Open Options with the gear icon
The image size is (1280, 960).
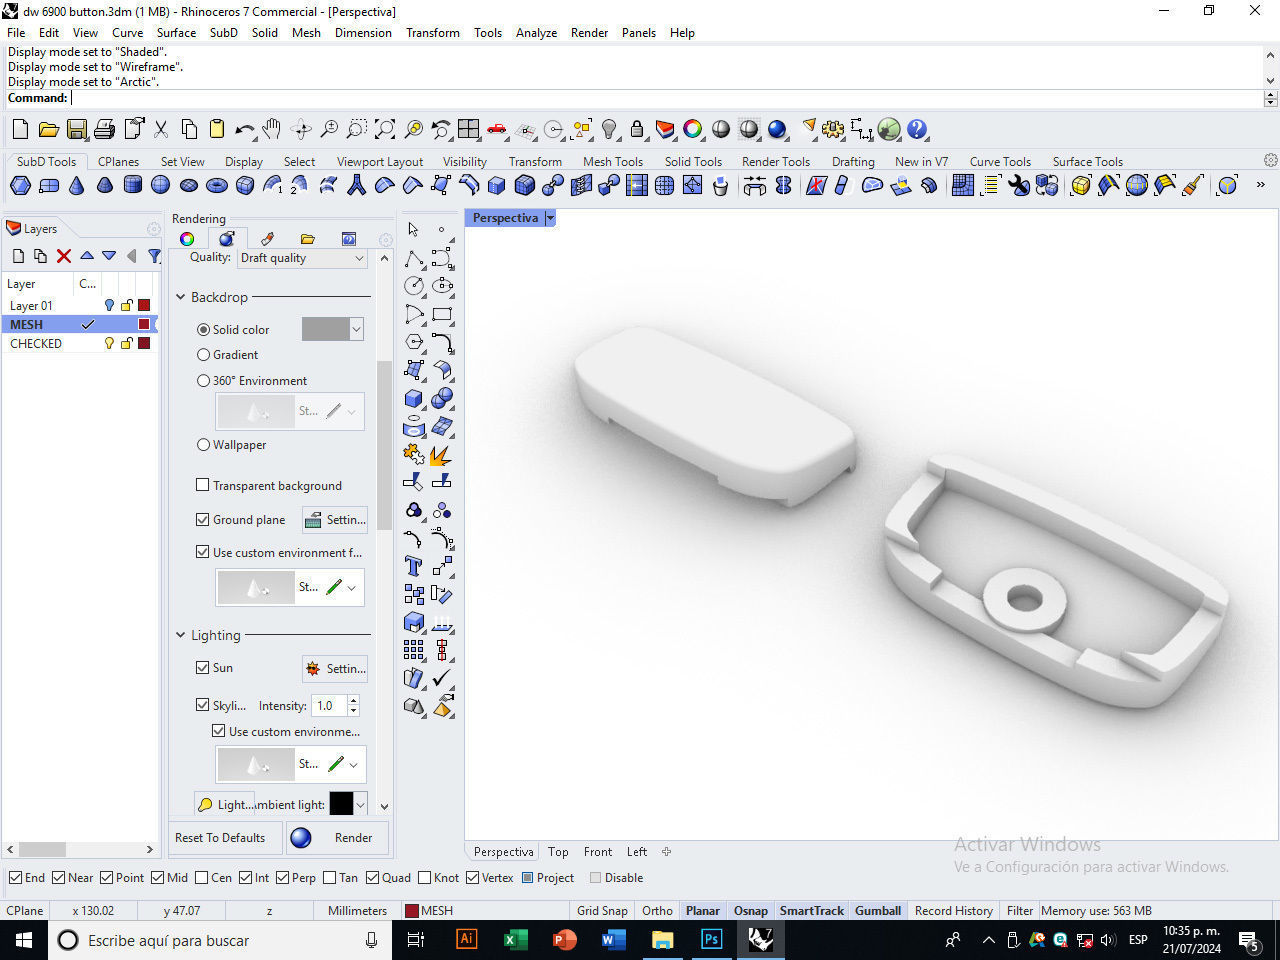tap(833, 129)
